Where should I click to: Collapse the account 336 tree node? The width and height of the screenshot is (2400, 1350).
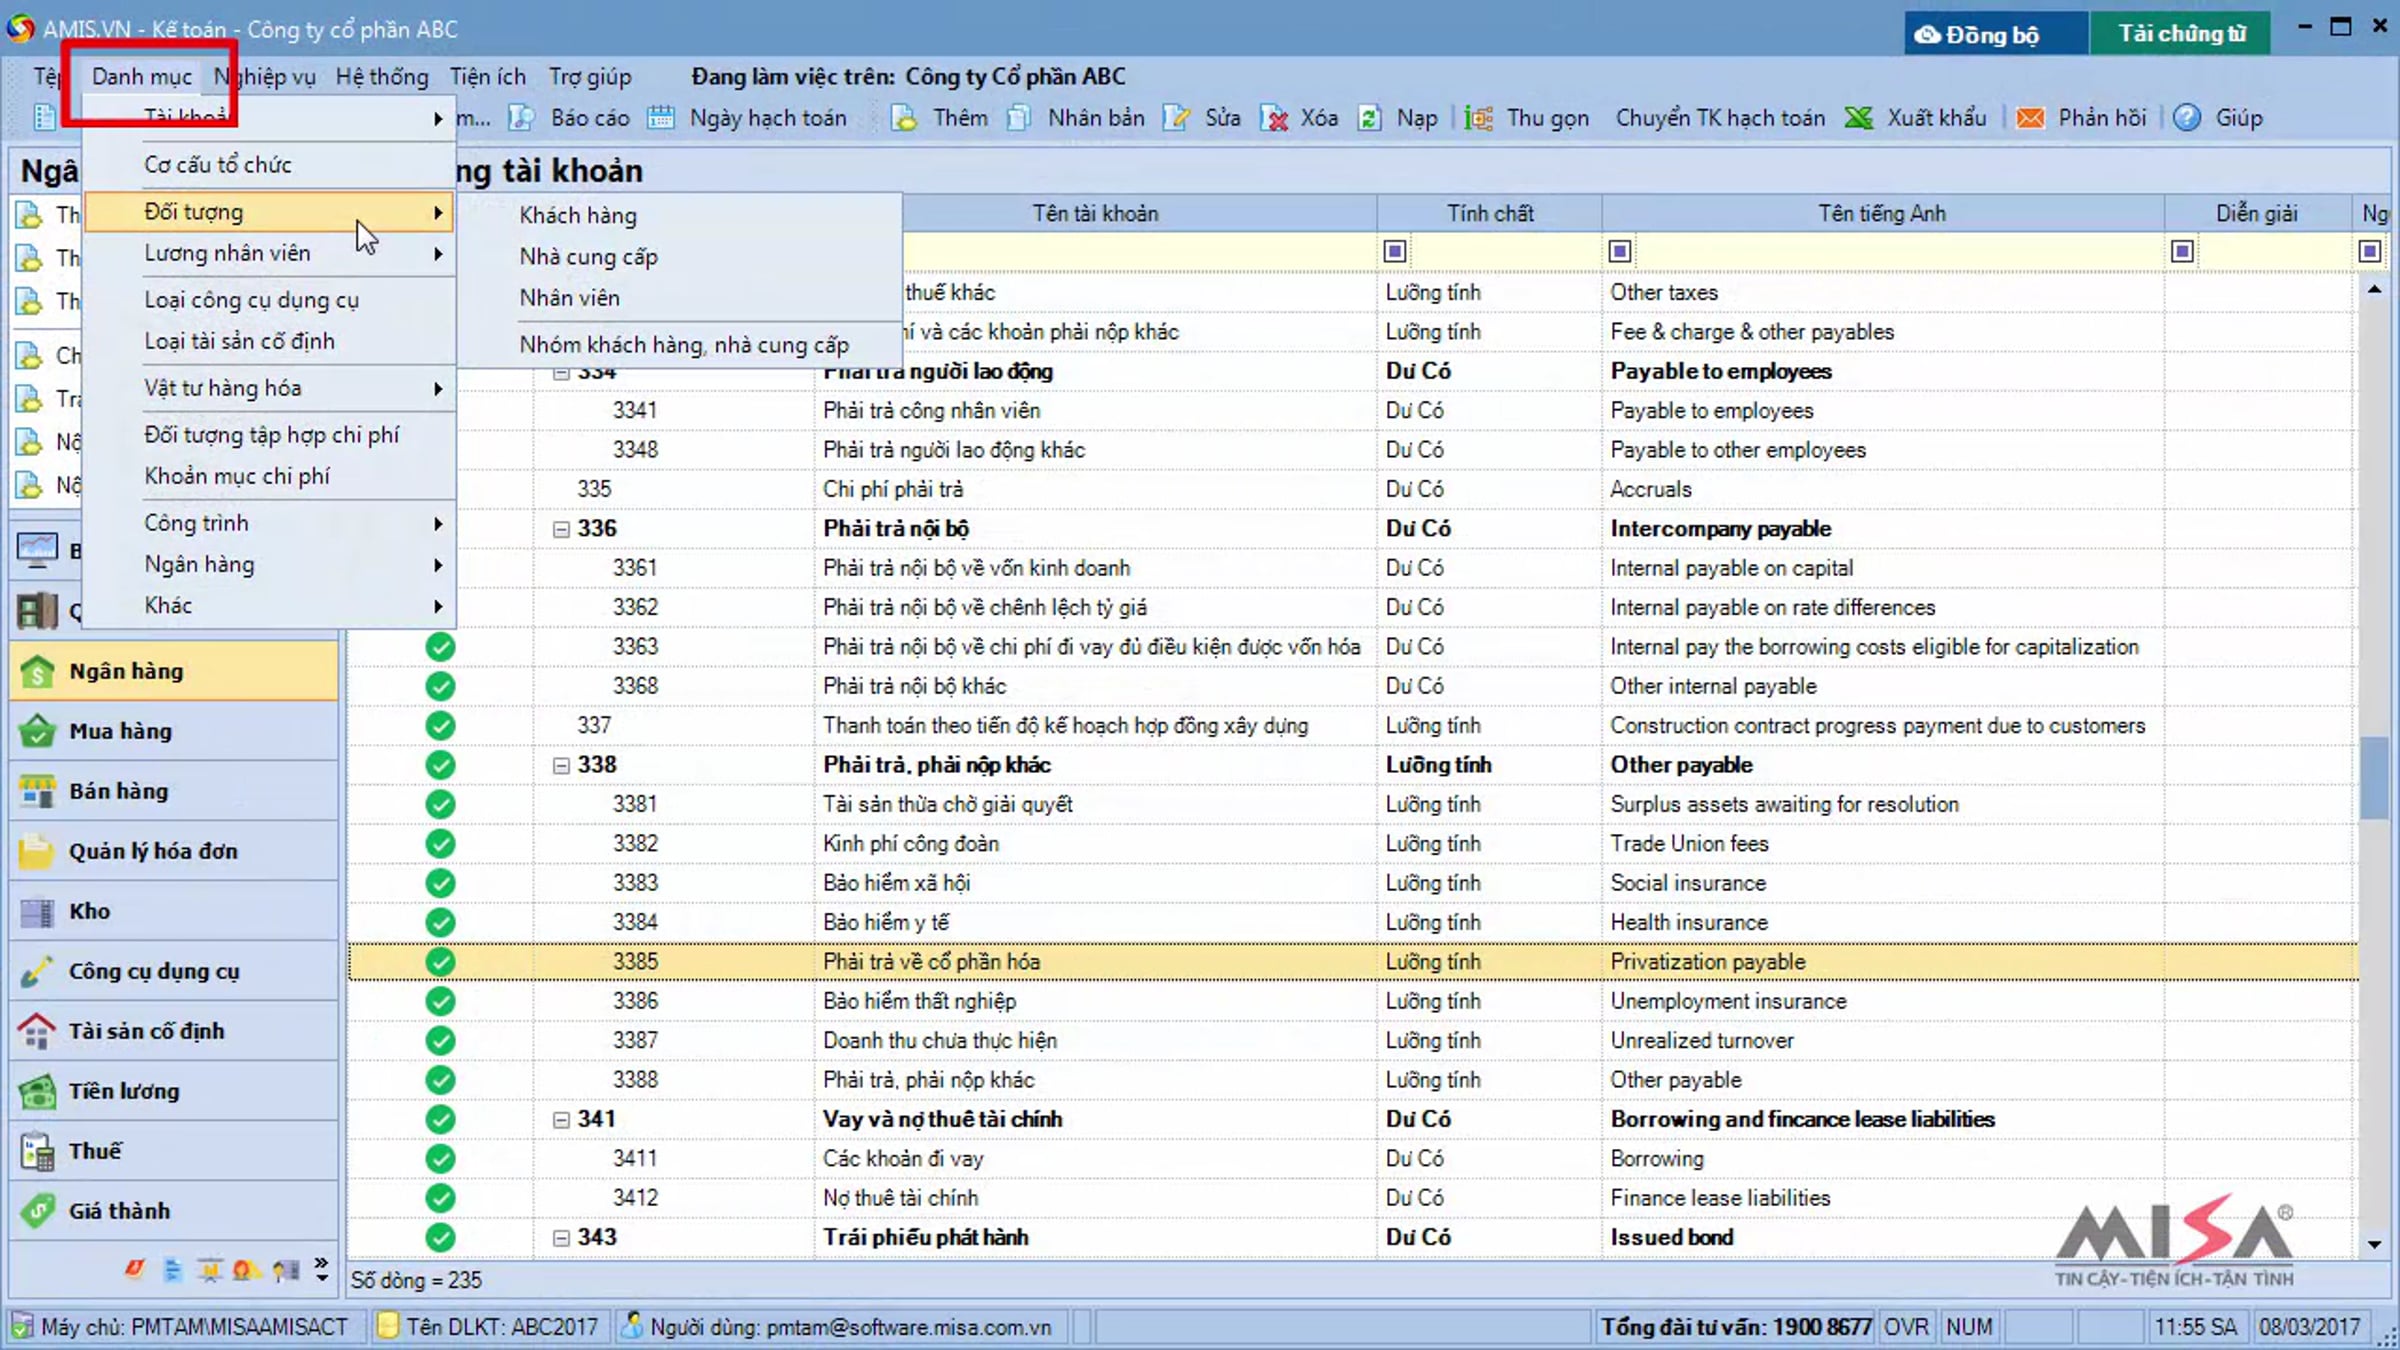[x=561, y=529]
